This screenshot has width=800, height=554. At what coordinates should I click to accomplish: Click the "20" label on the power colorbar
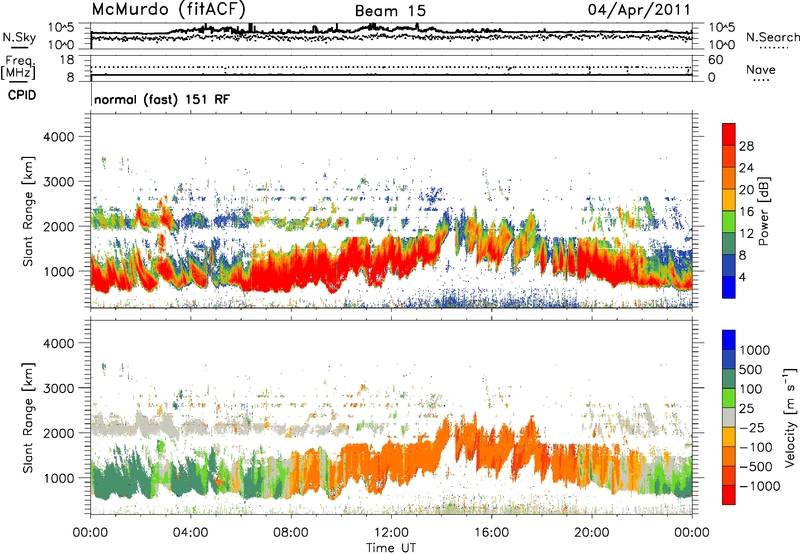[x=746, y=190]
